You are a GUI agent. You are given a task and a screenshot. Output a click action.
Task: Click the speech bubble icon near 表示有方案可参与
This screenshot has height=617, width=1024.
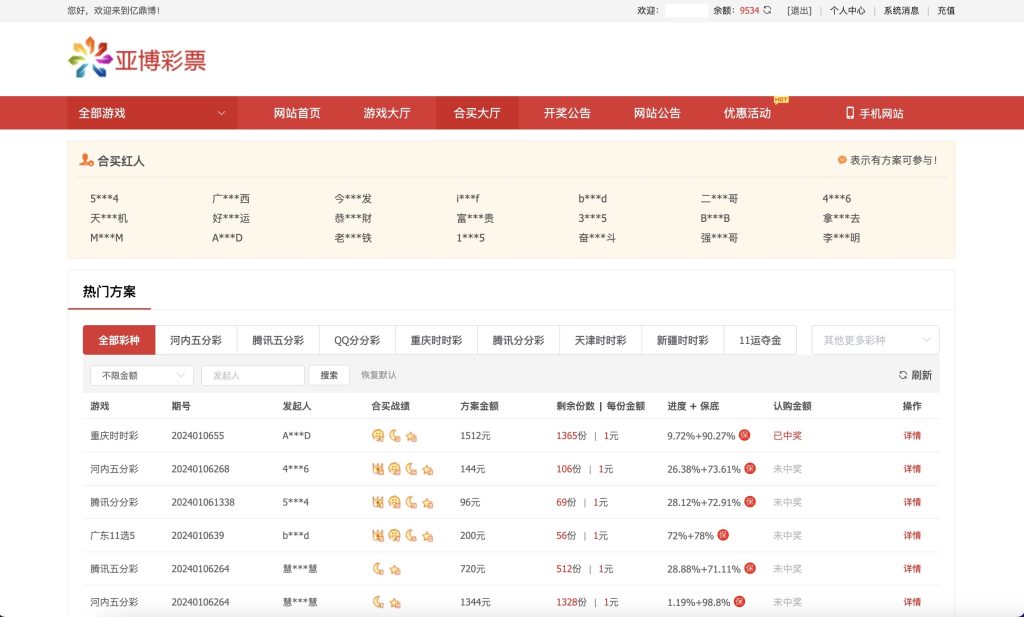click(843, 160)
